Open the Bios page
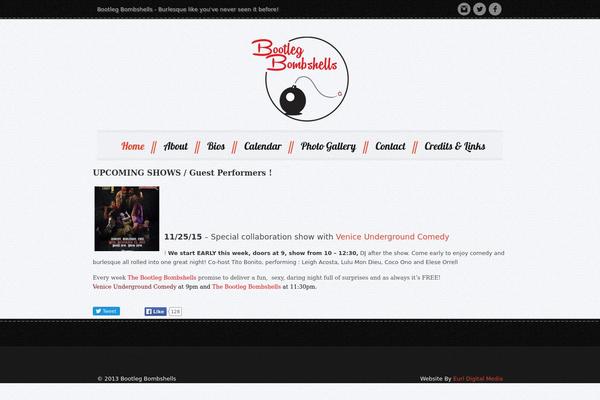The image size is (600, 400). (x=216, y=146)
